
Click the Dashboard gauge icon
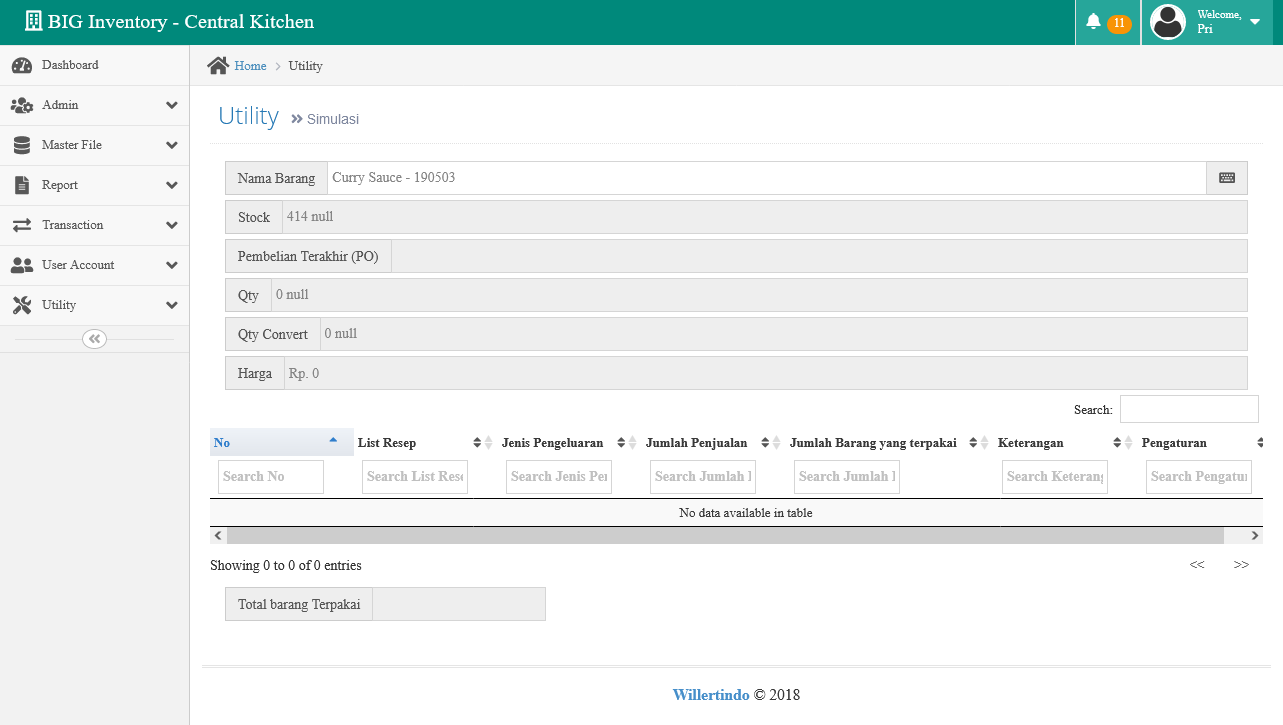click(22, 66)
